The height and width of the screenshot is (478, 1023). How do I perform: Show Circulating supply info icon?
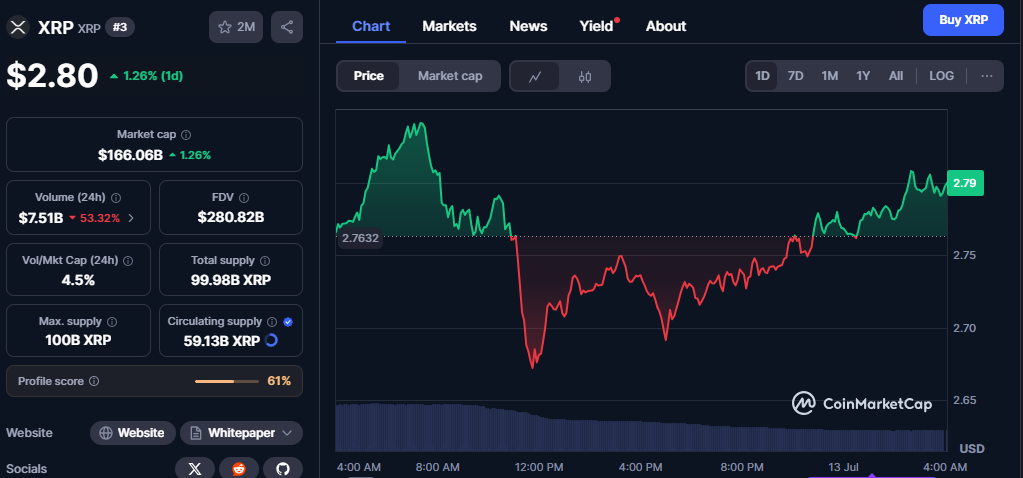point(272,321)
